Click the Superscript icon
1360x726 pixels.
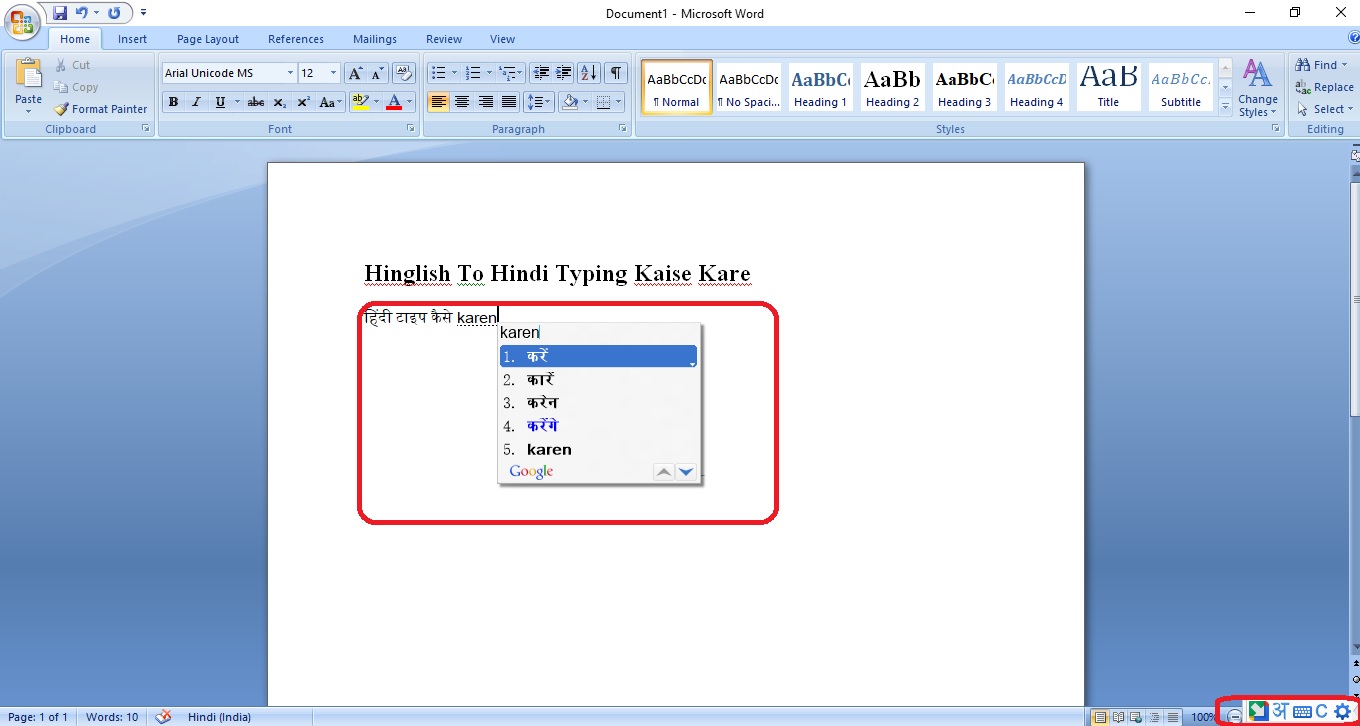[305, 102]
